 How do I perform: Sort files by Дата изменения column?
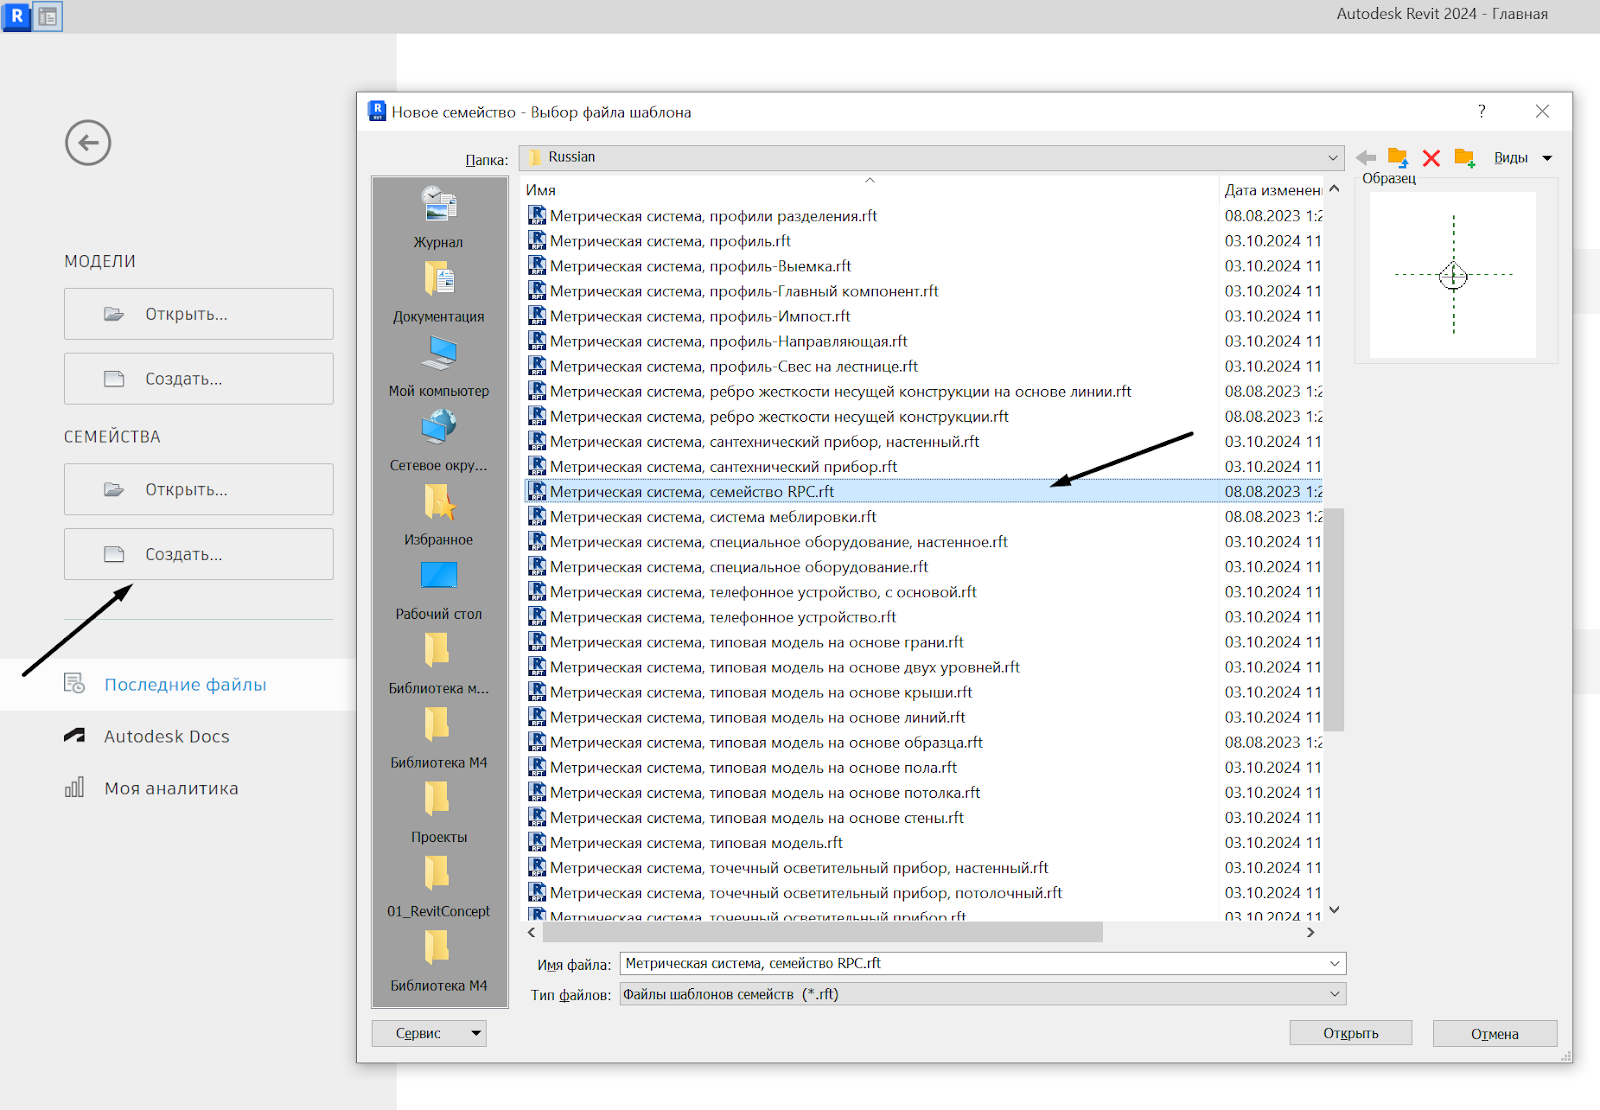1272,190
